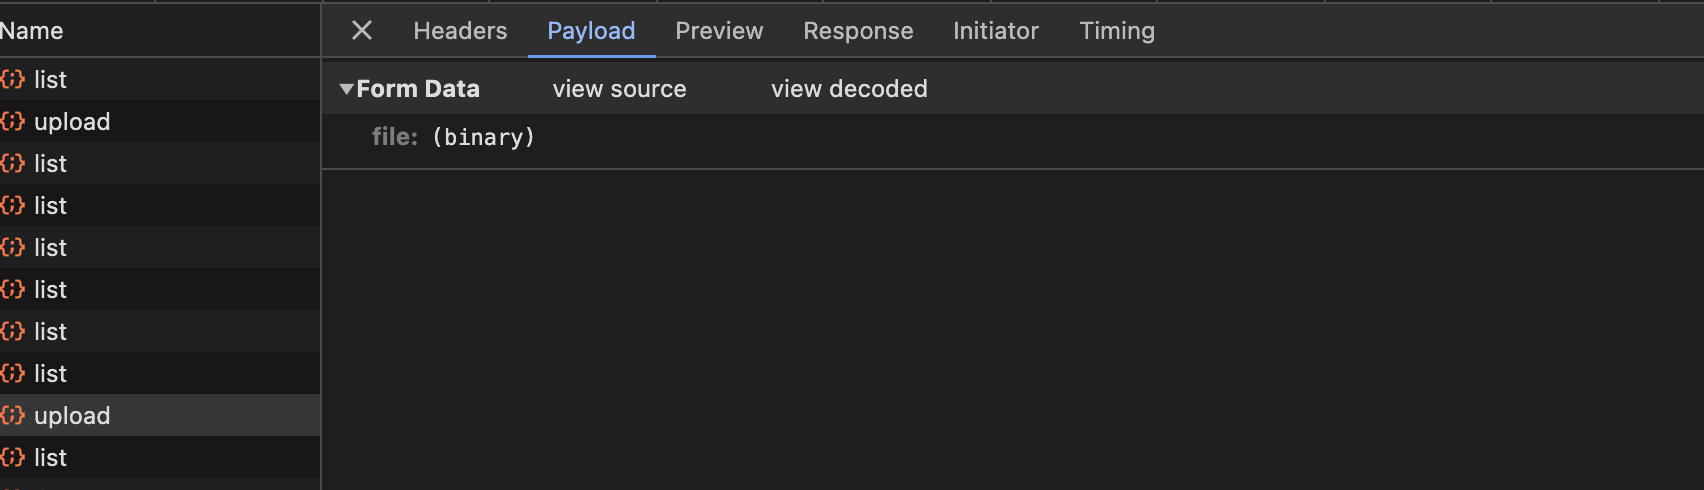Click the view source link
The image size is (1704, 490).
[x=619, y=89]
